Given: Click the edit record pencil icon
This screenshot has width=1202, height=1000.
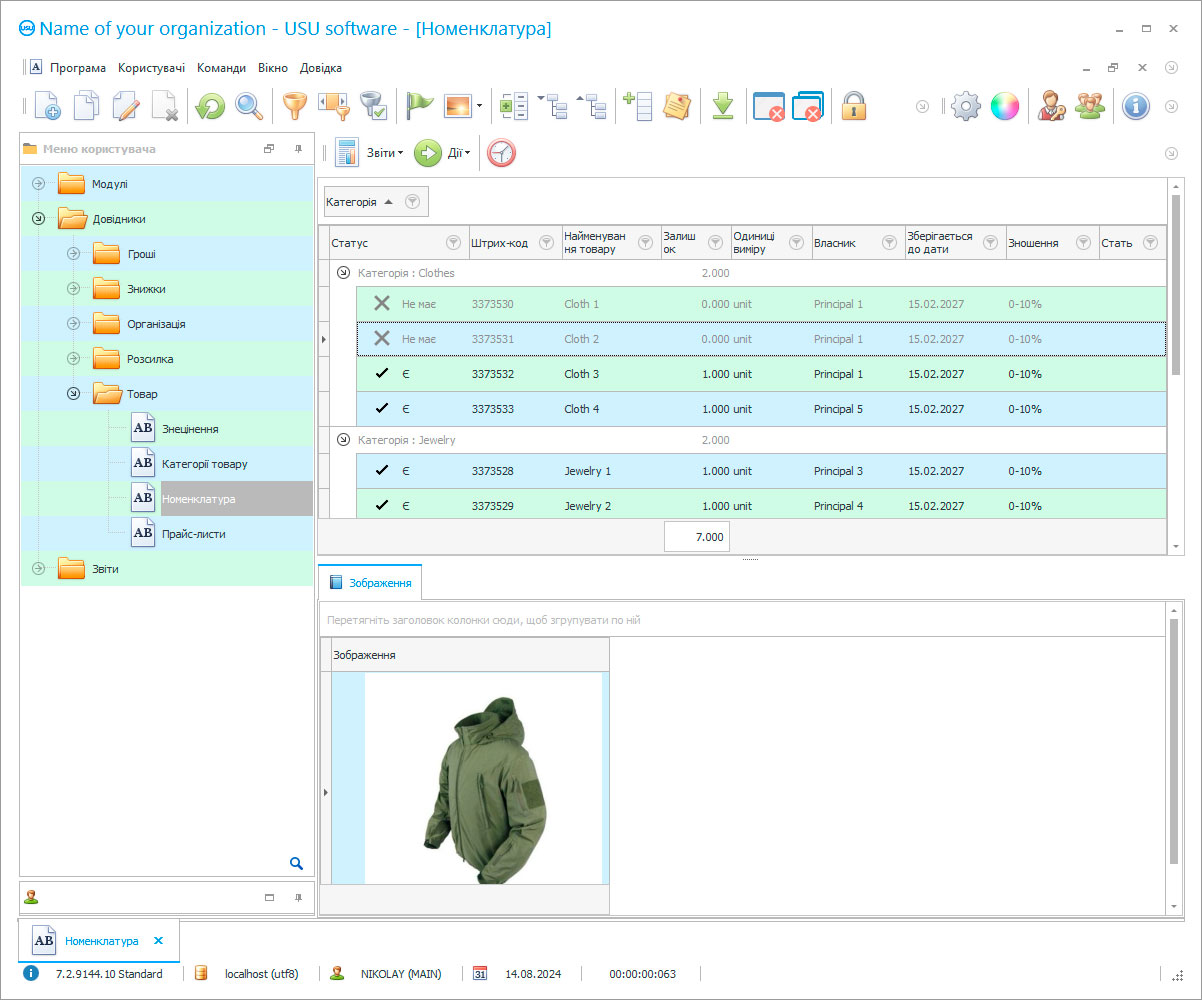Looking at the screenshot, I should pyautogui.click(x=126, y=106).
